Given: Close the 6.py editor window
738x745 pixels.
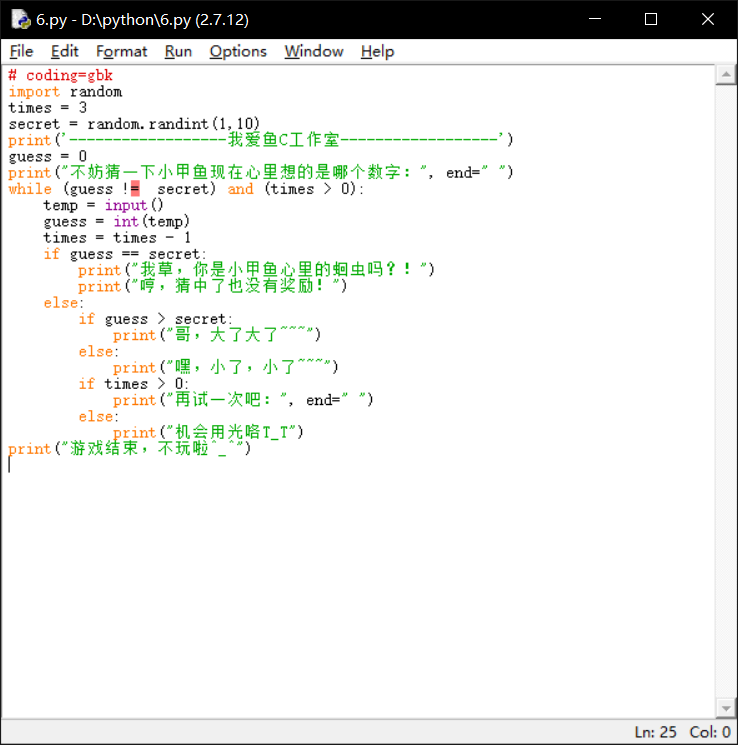Looking at the screenshot, I should pos(707,19).
